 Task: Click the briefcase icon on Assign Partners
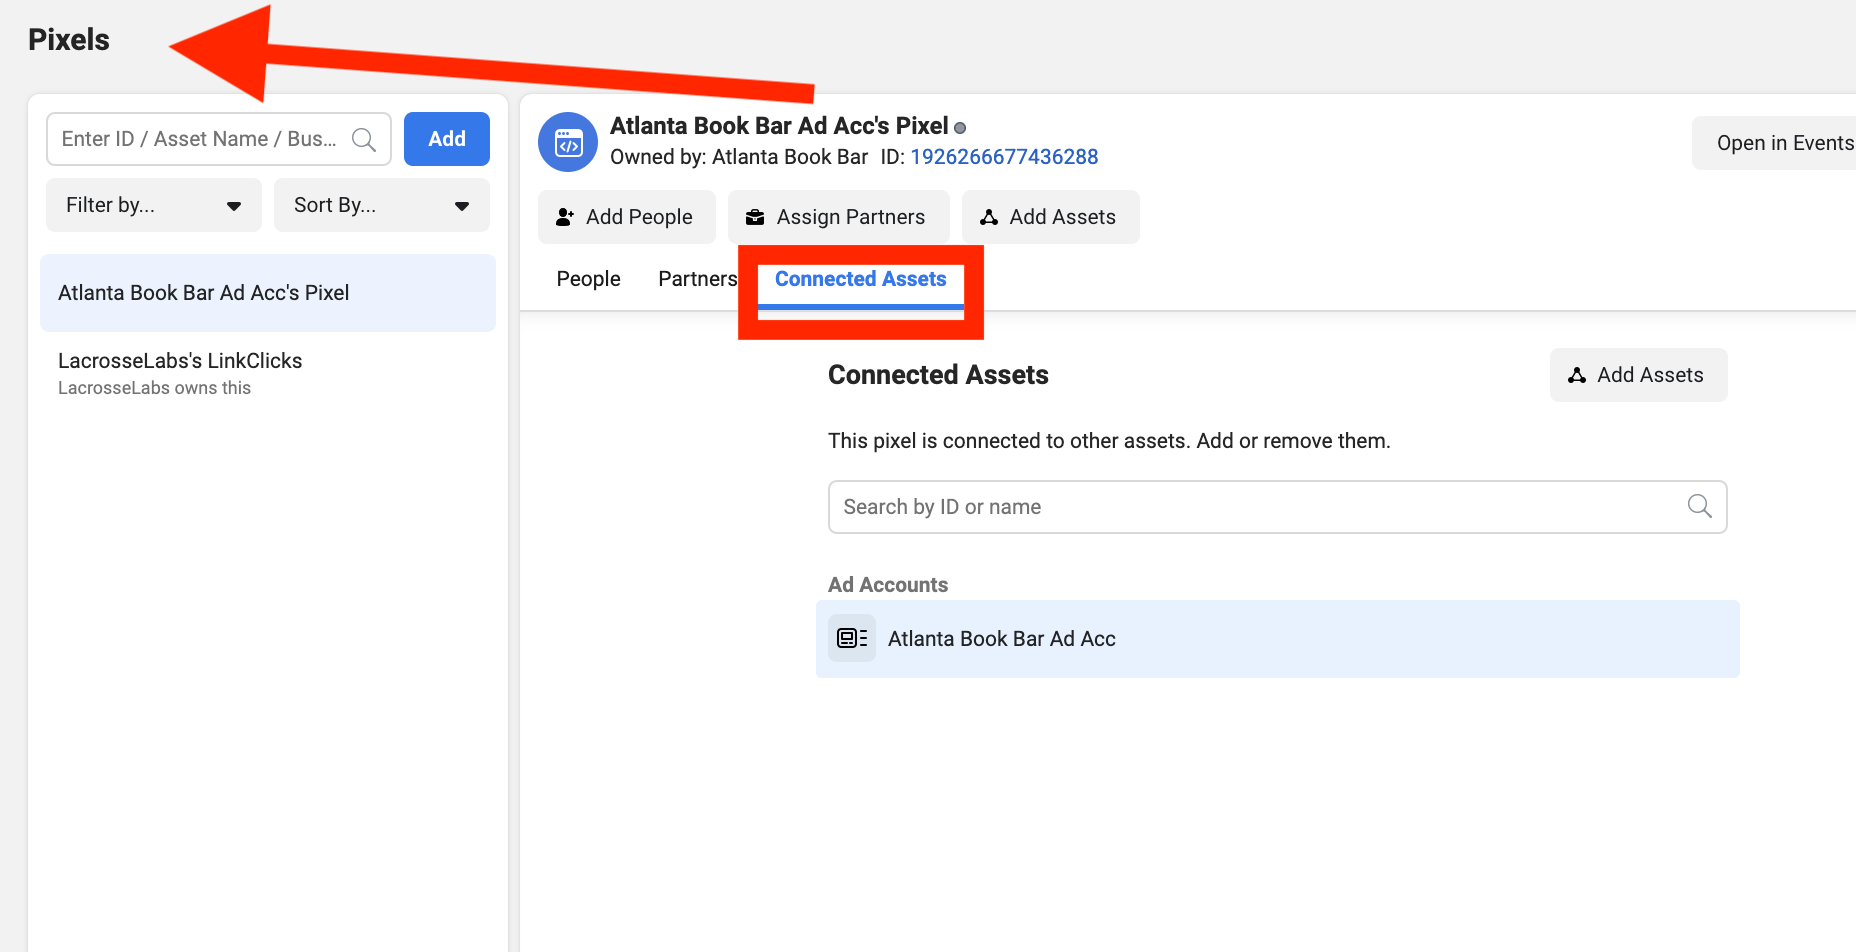[x=755, y=217]
